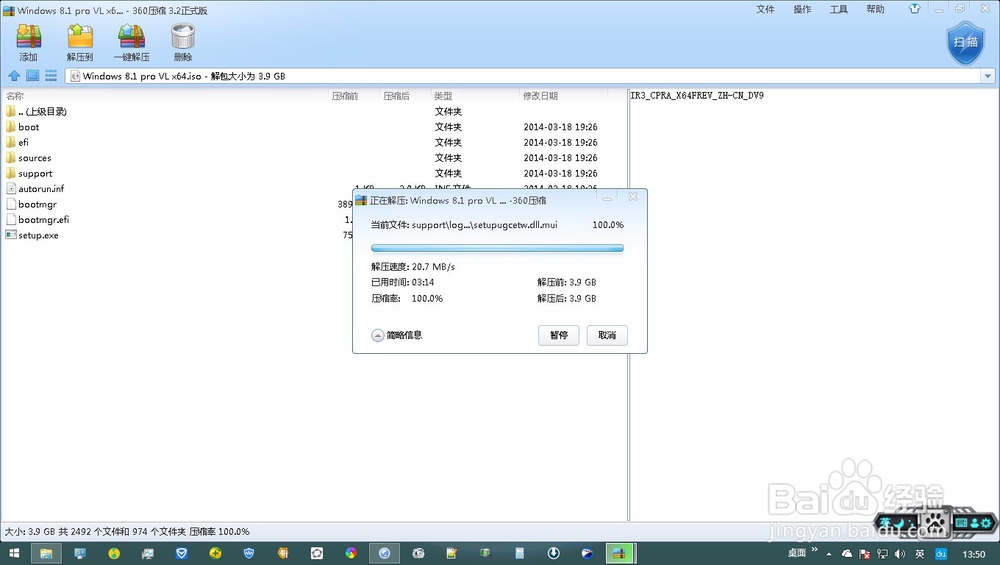Click the 13:50 taskbar clock
1000x565 pixels.
pyautogui.click(x=974, y=554)
